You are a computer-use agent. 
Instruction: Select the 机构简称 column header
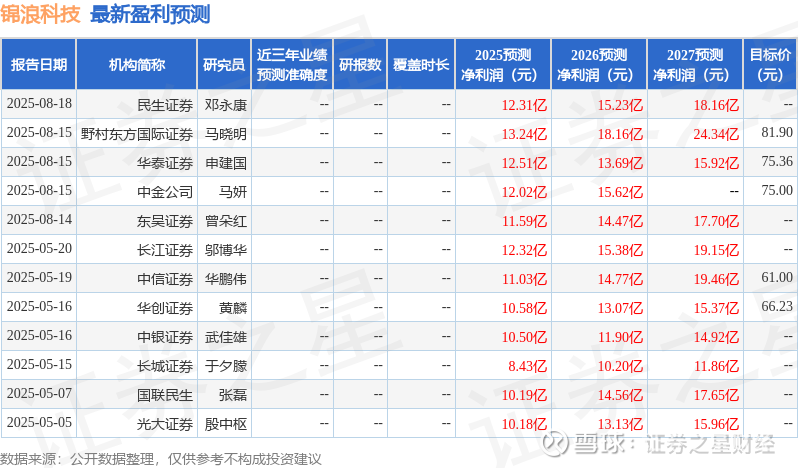click(x=136, y=65)
